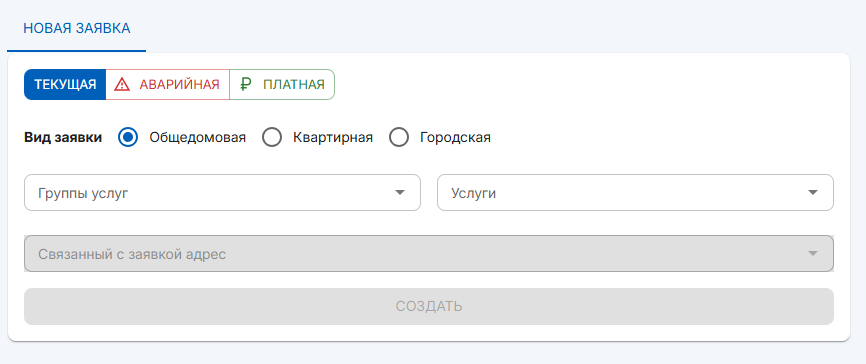This screenshot has width=866, height=364.
Task: Expand the Группы услуг dropdown arrow
Action: [400, 193]
